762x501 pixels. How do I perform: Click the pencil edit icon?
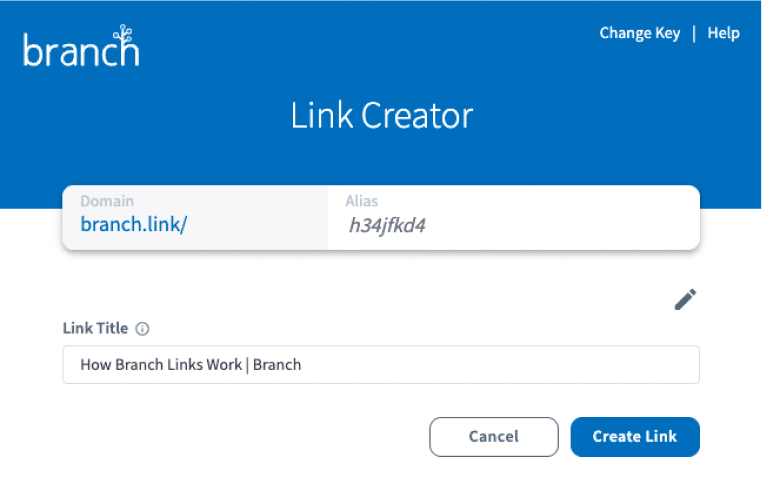click(685, 299)
